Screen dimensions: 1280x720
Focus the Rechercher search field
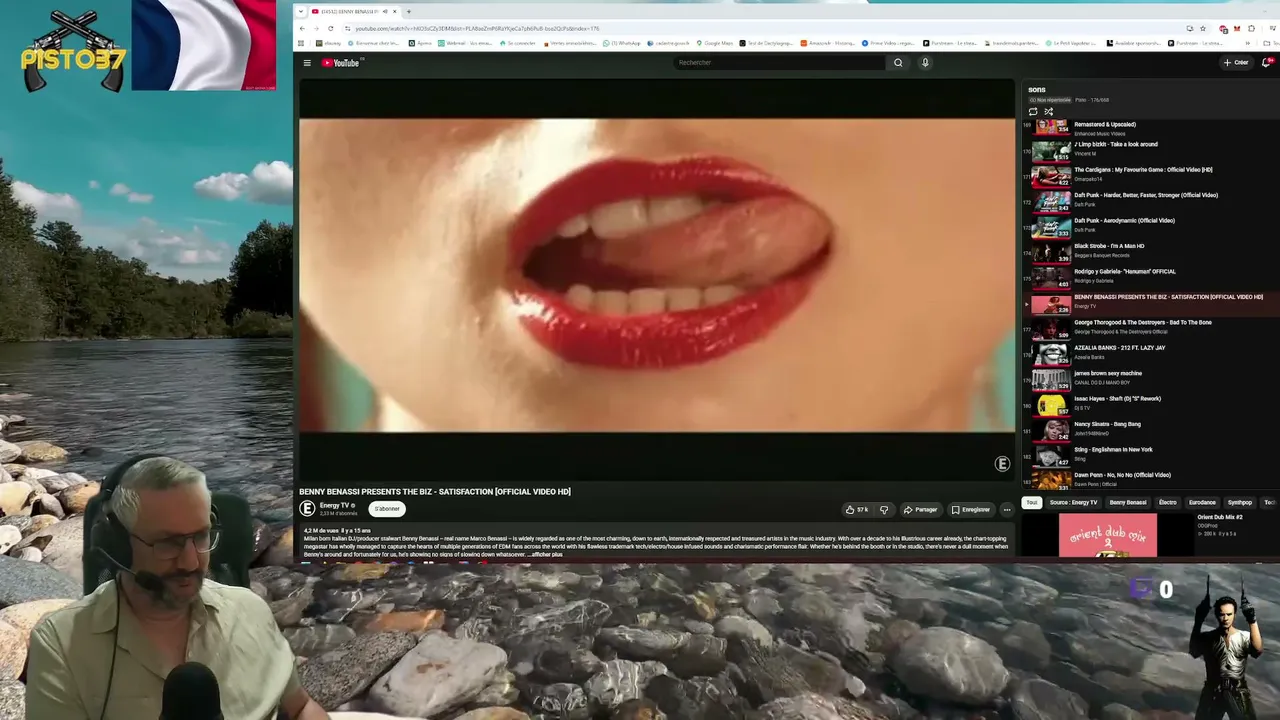tap(780, 63)
